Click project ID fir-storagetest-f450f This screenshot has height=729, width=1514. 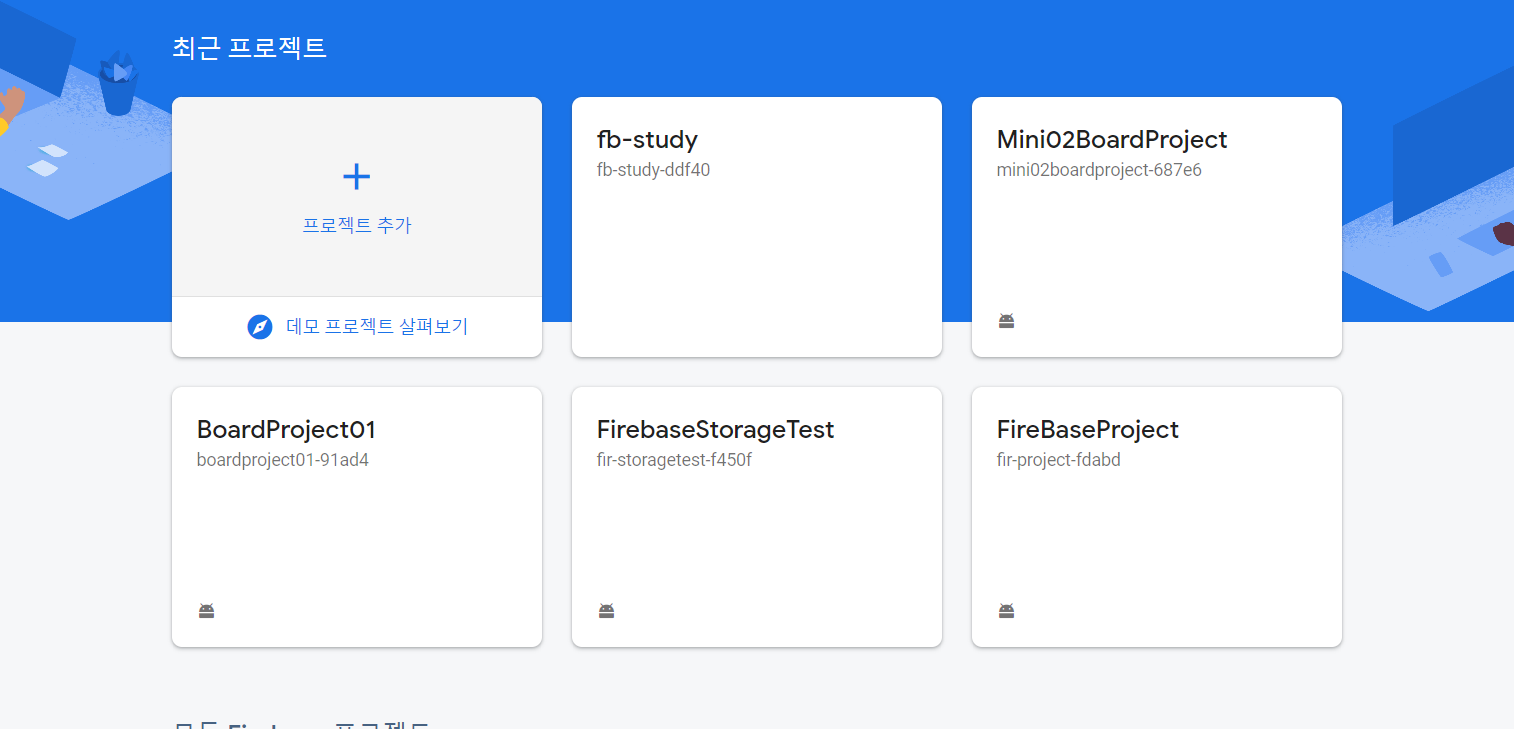[x=674, y=460]
